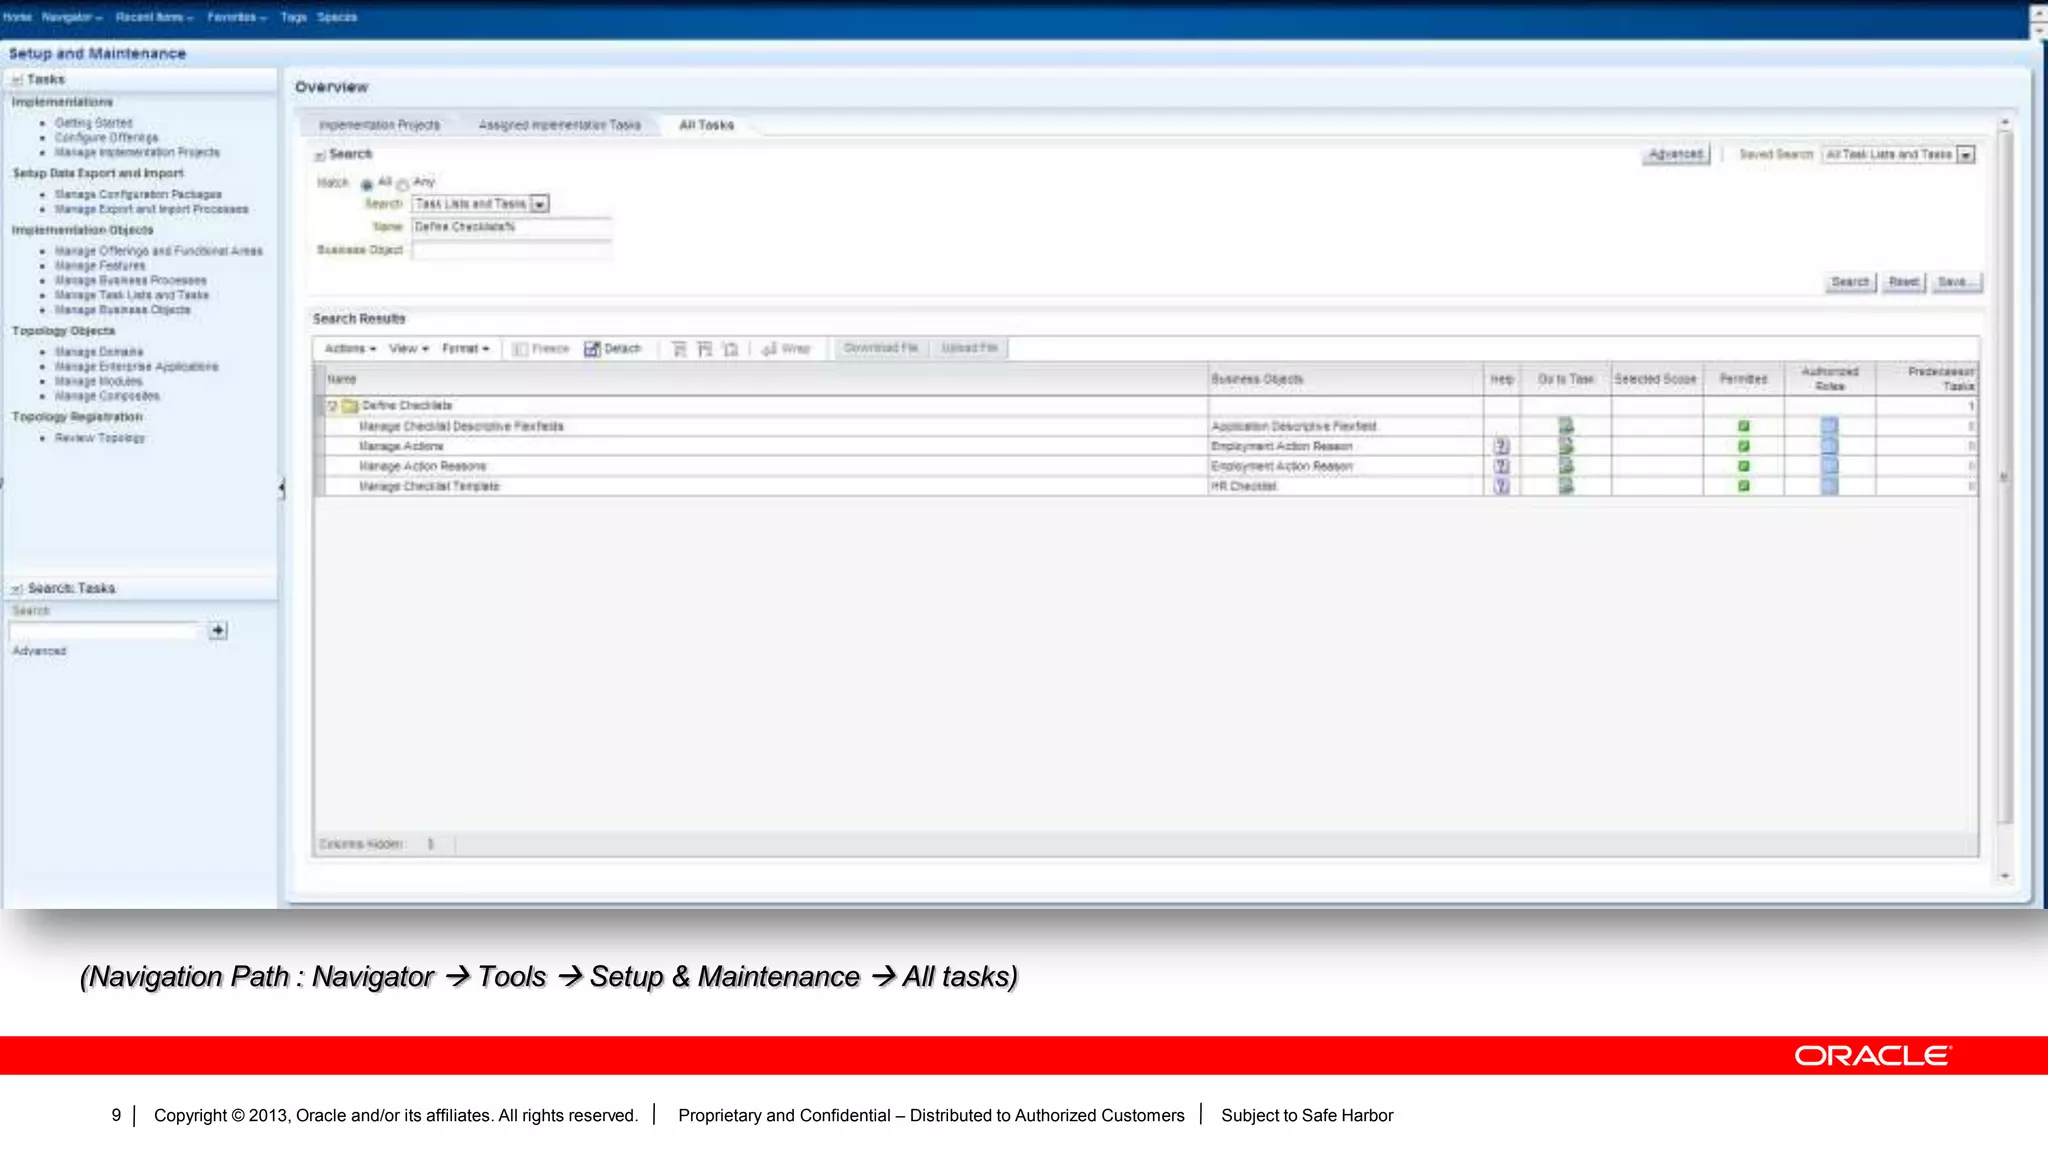The image size is (2048, 1152).
Task: Click the Tasks search text box
Action: [x=105, y=631]
